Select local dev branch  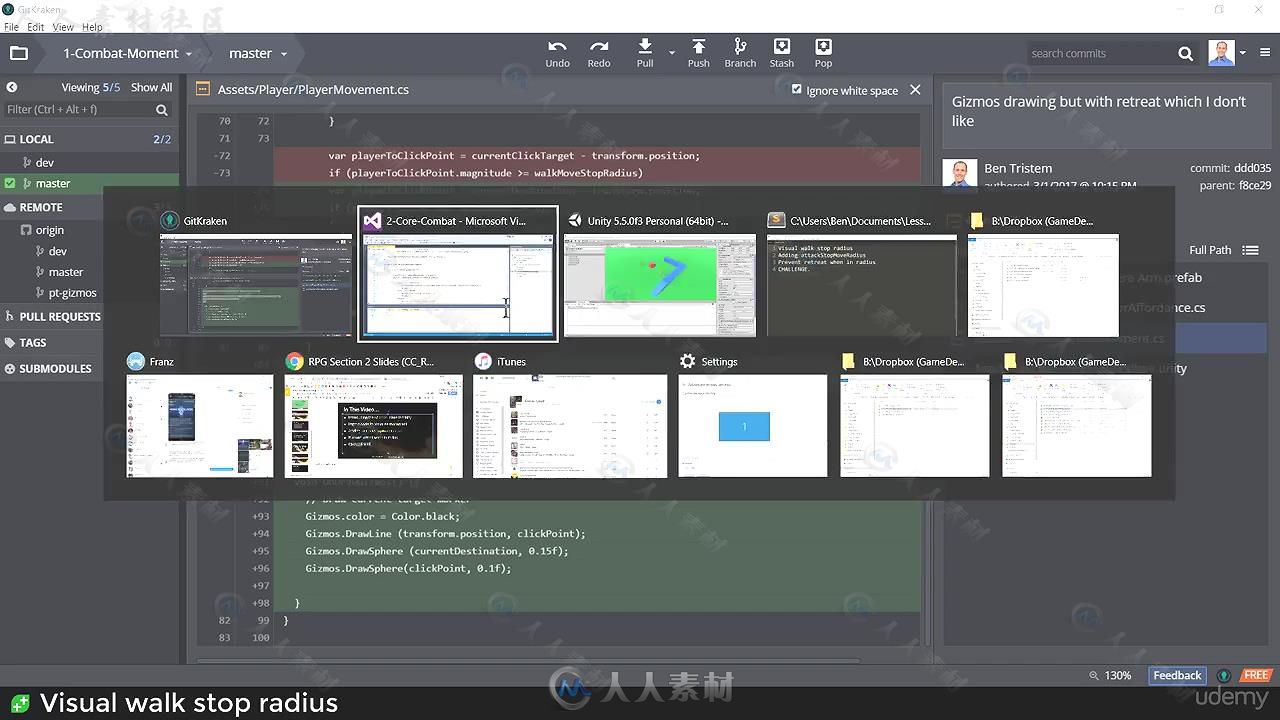coord(45,162)
